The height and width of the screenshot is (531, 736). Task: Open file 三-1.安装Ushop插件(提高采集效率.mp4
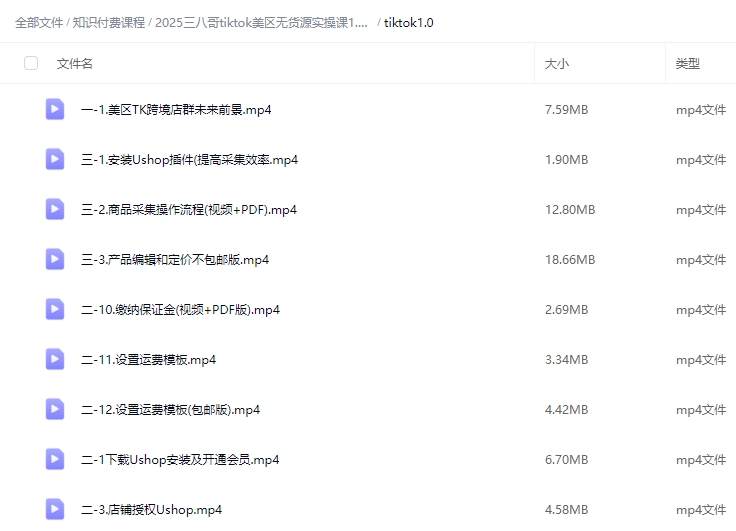click(189, 160)
